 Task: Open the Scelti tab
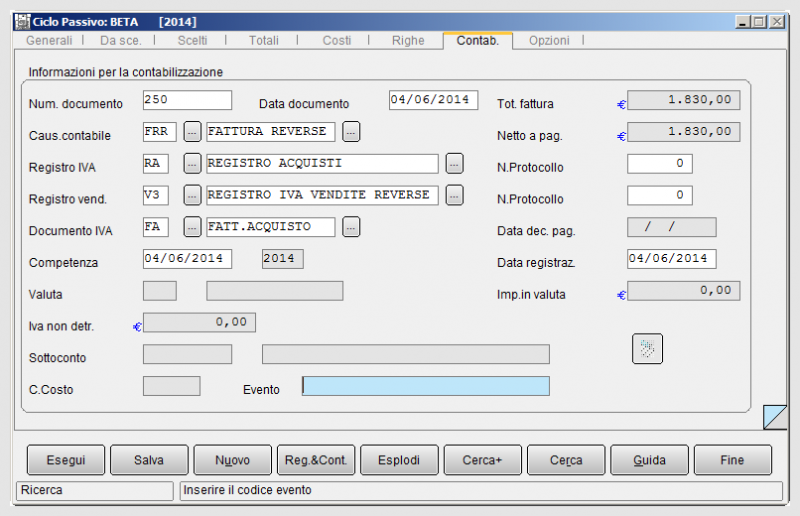[192, 40]
